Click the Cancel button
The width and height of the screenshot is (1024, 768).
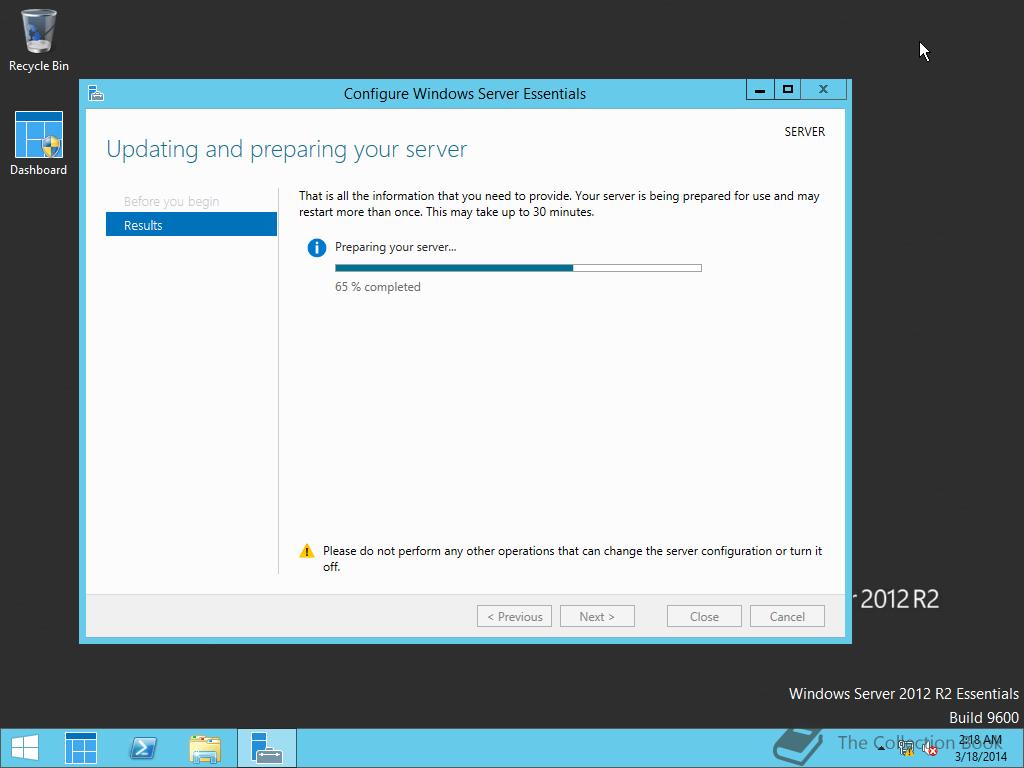[787, 616]
